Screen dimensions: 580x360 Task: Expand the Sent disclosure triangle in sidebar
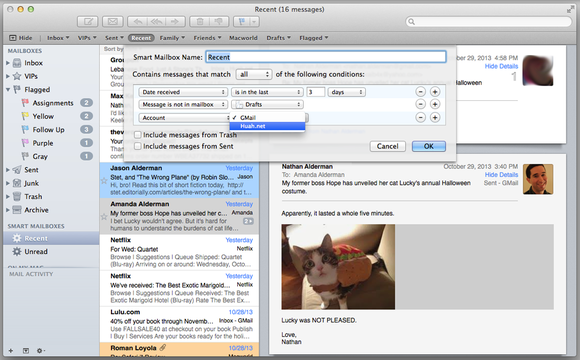(8, 170)
